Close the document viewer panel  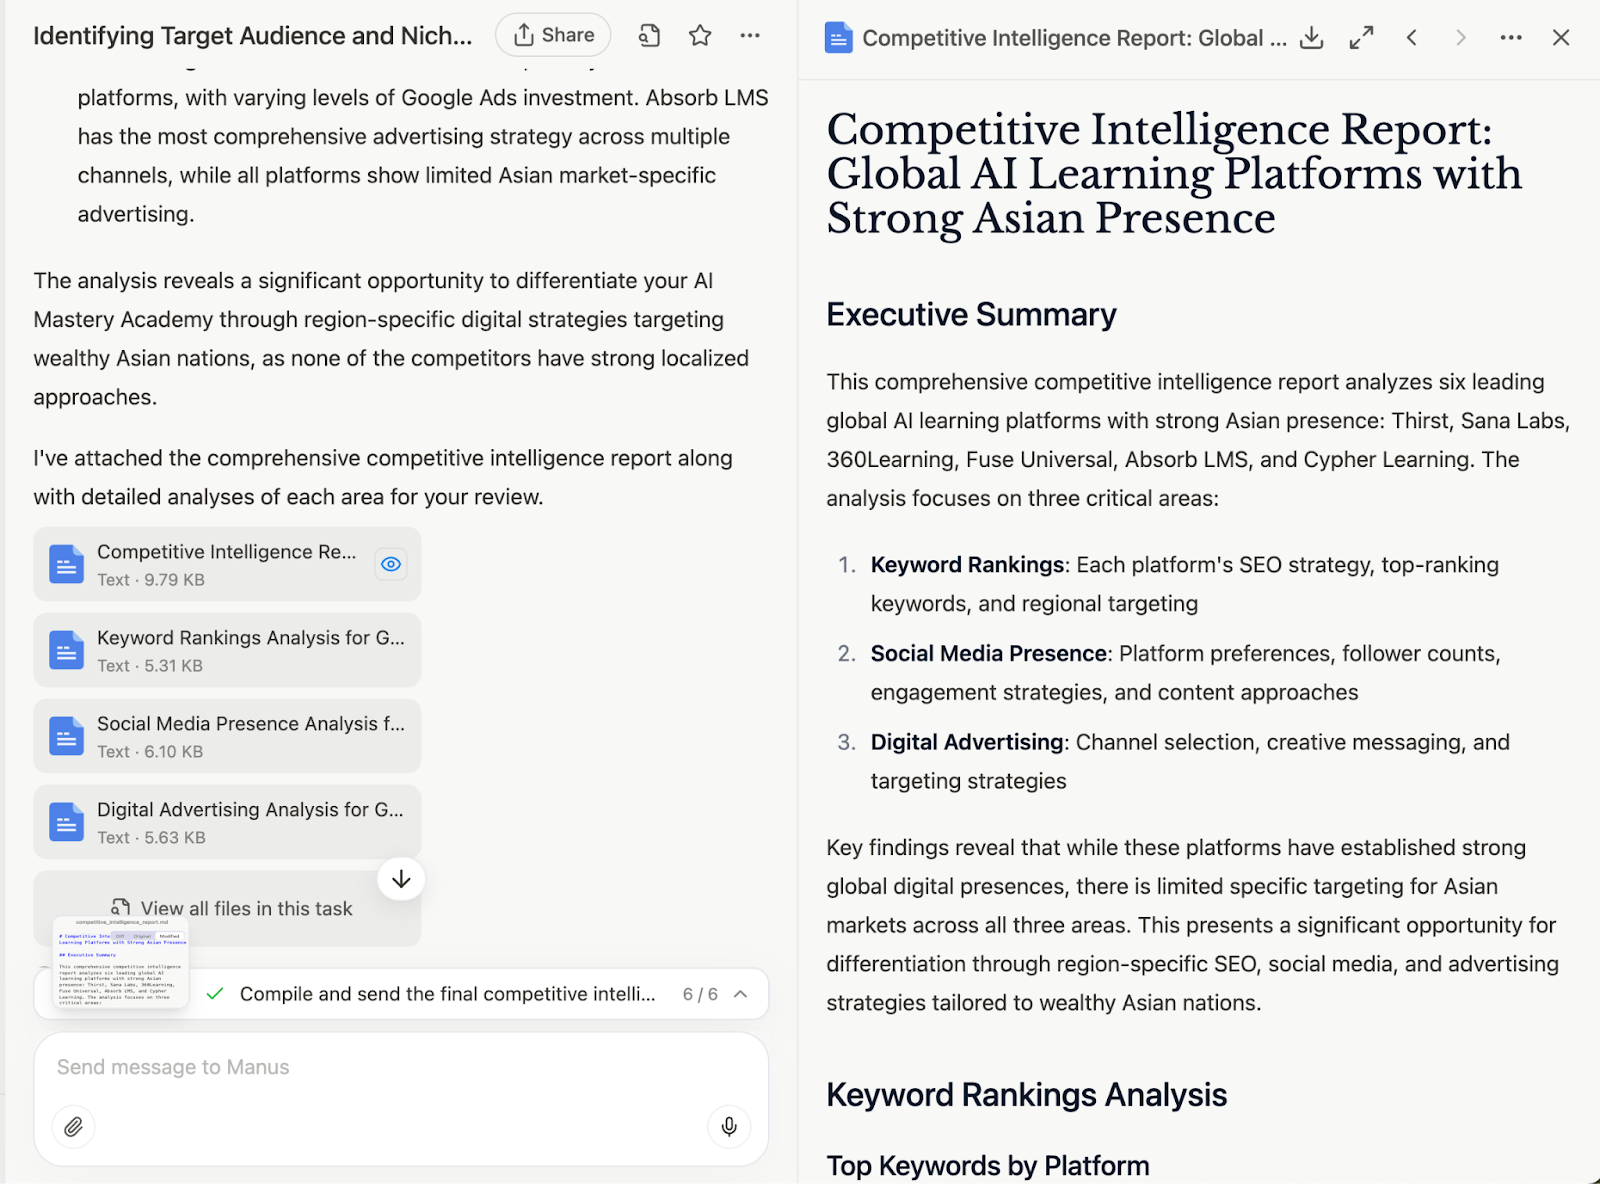point(1561,38)
